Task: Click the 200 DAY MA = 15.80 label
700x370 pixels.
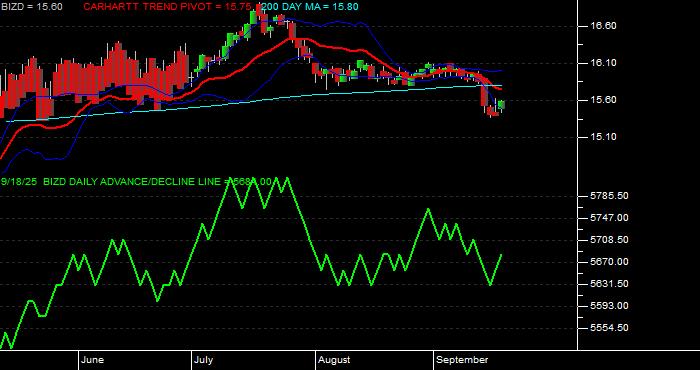Action: (x=309, y=7)
